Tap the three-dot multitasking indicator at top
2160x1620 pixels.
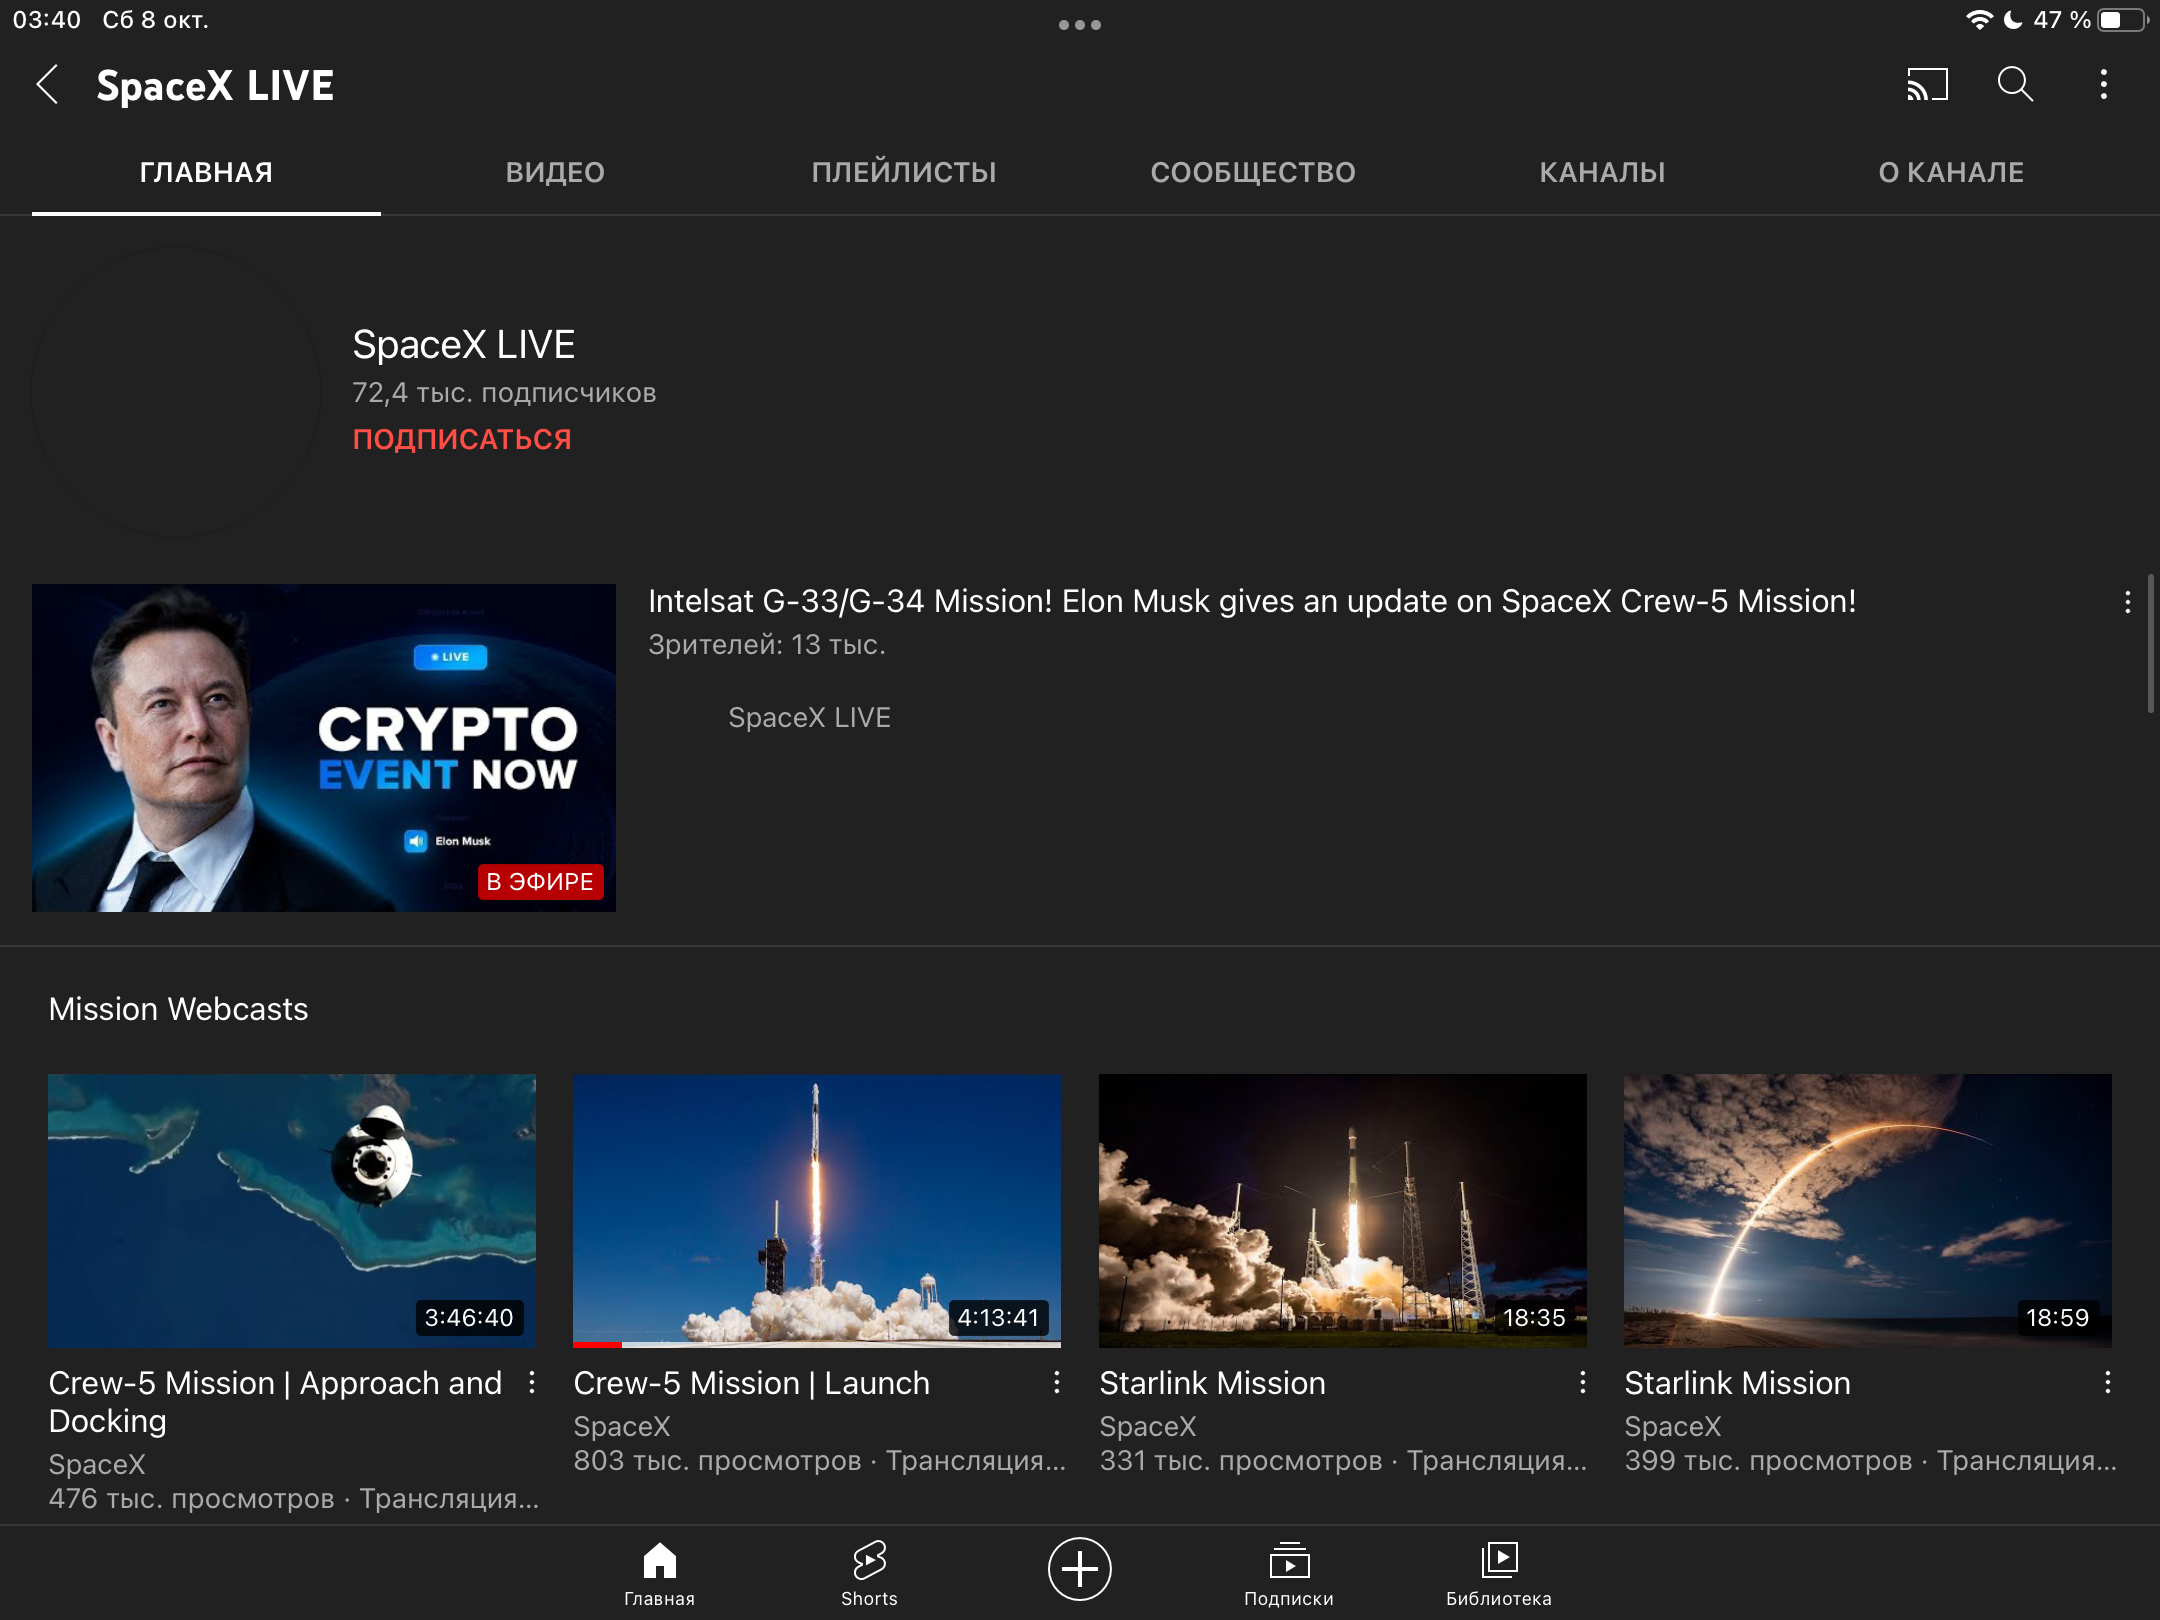point(1080,25)
